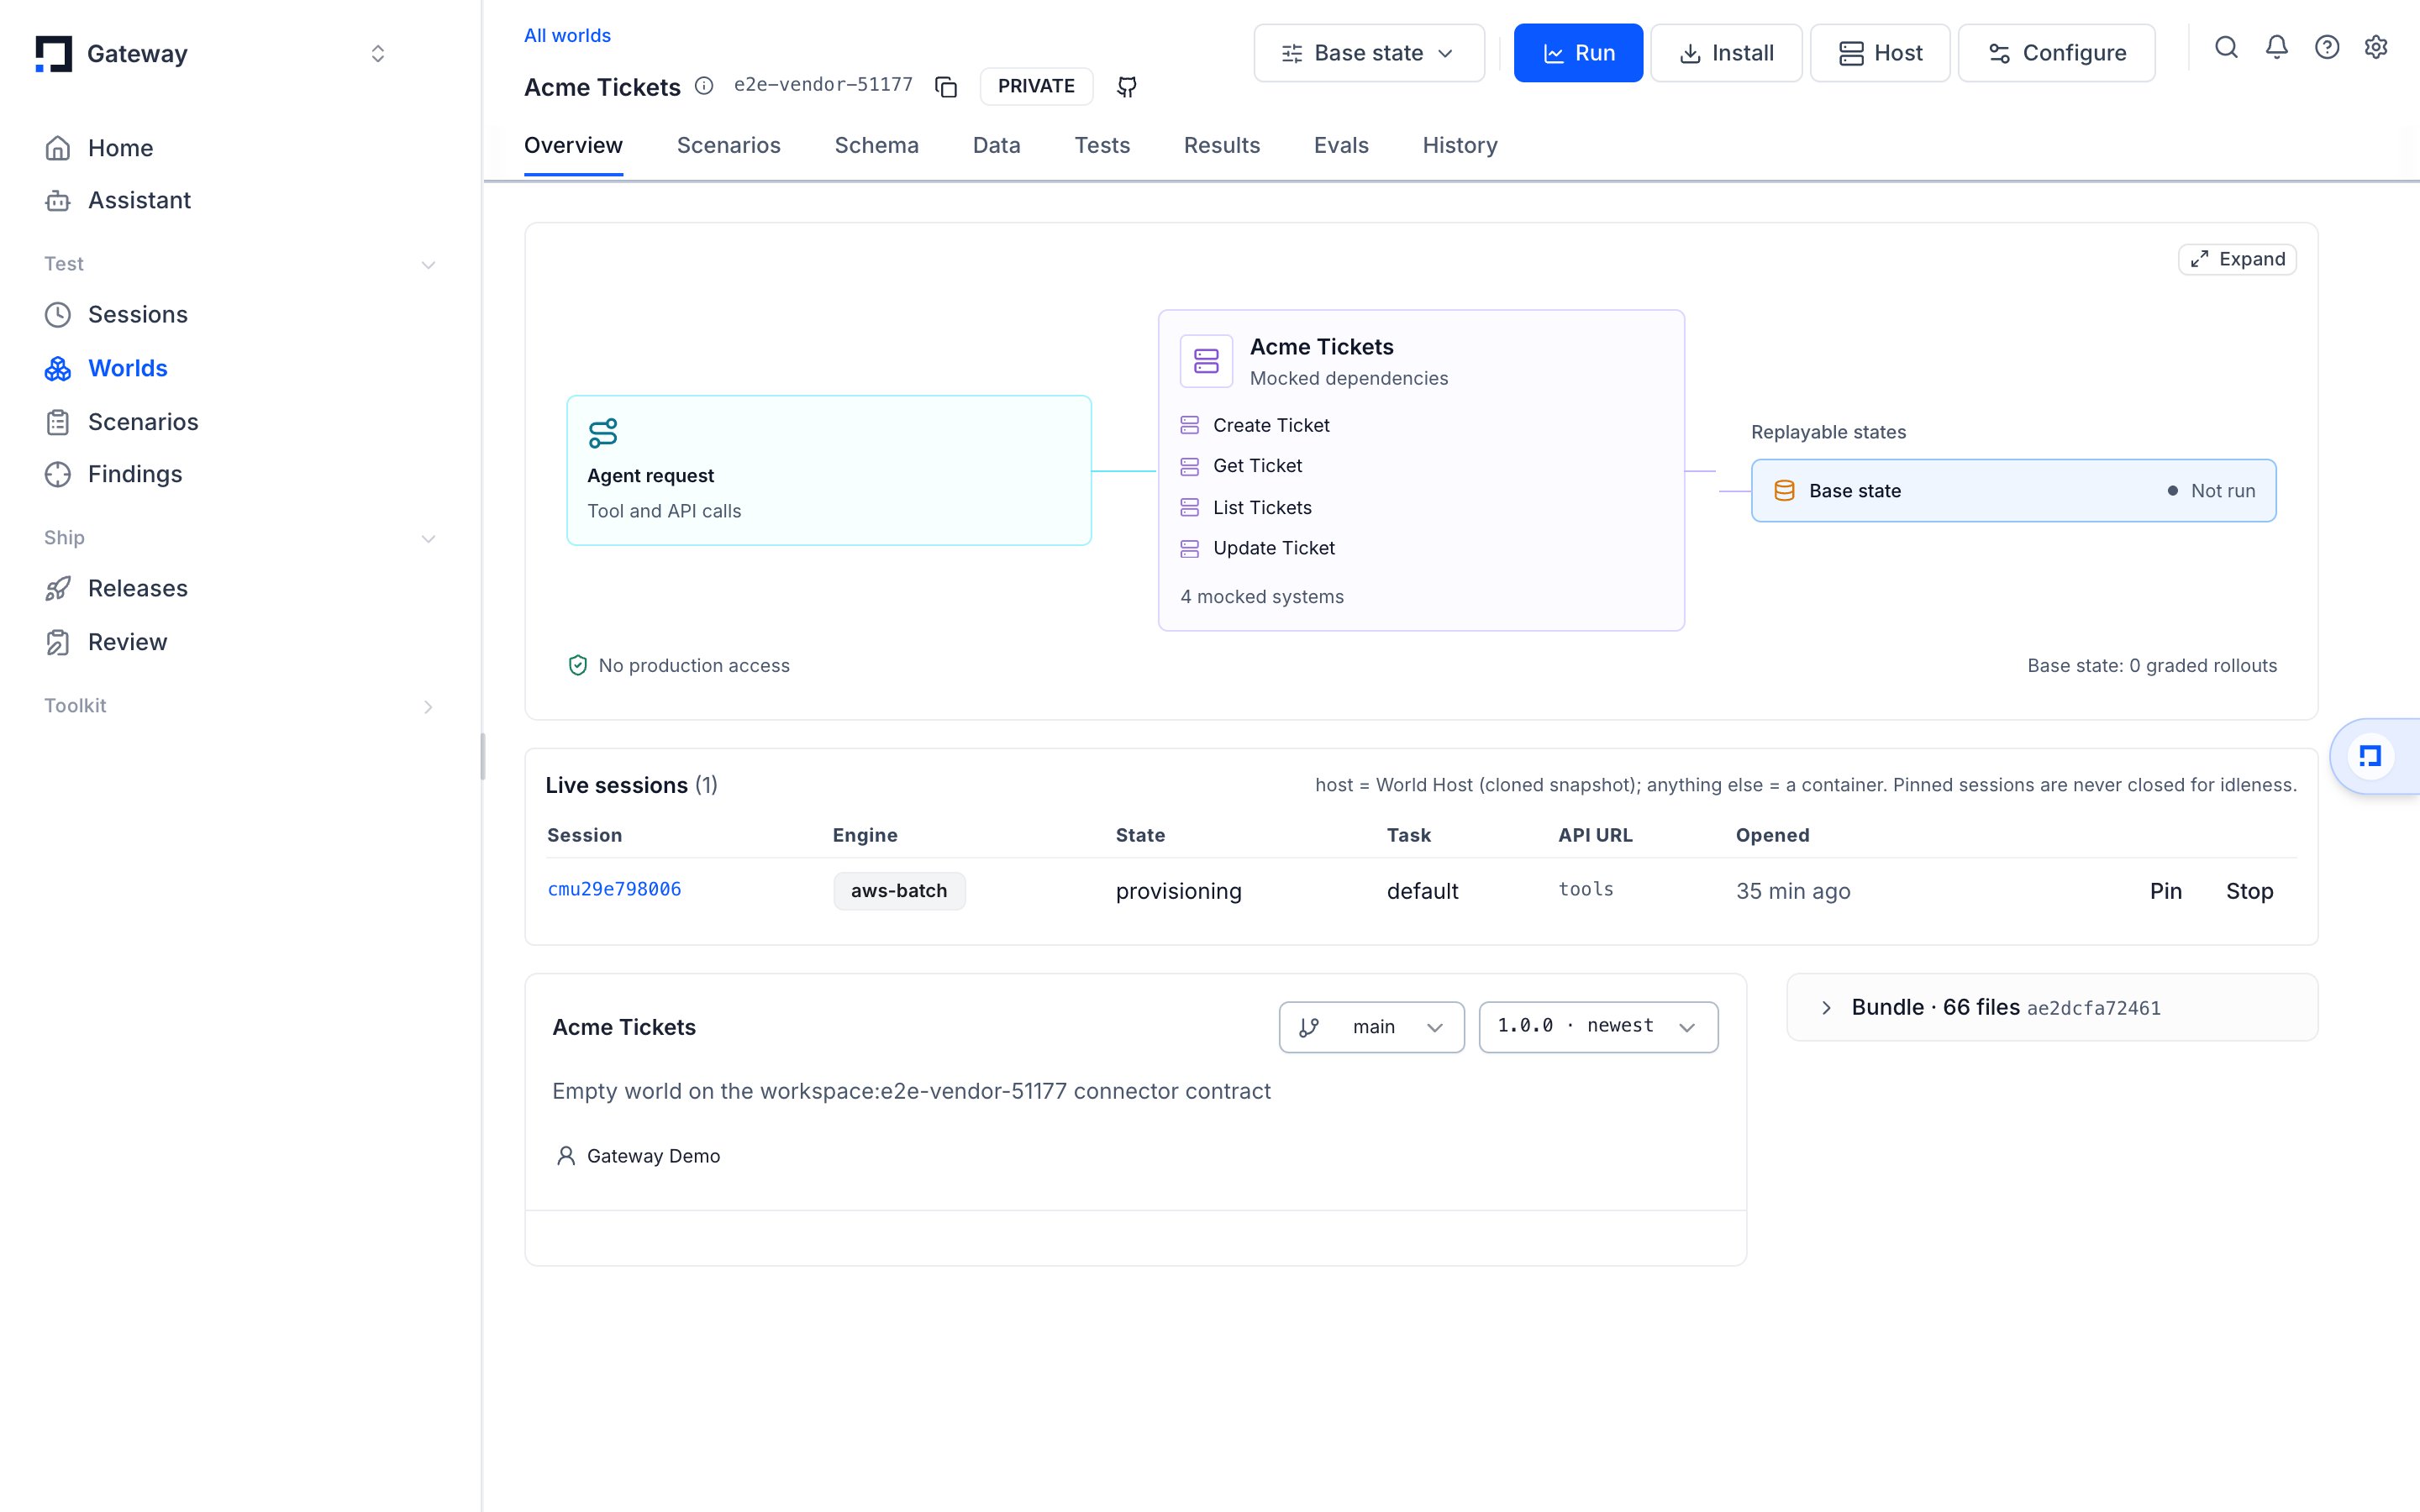Open the Base state dropdown
Screen dimensions: 2420x1512
(1369, 53)
